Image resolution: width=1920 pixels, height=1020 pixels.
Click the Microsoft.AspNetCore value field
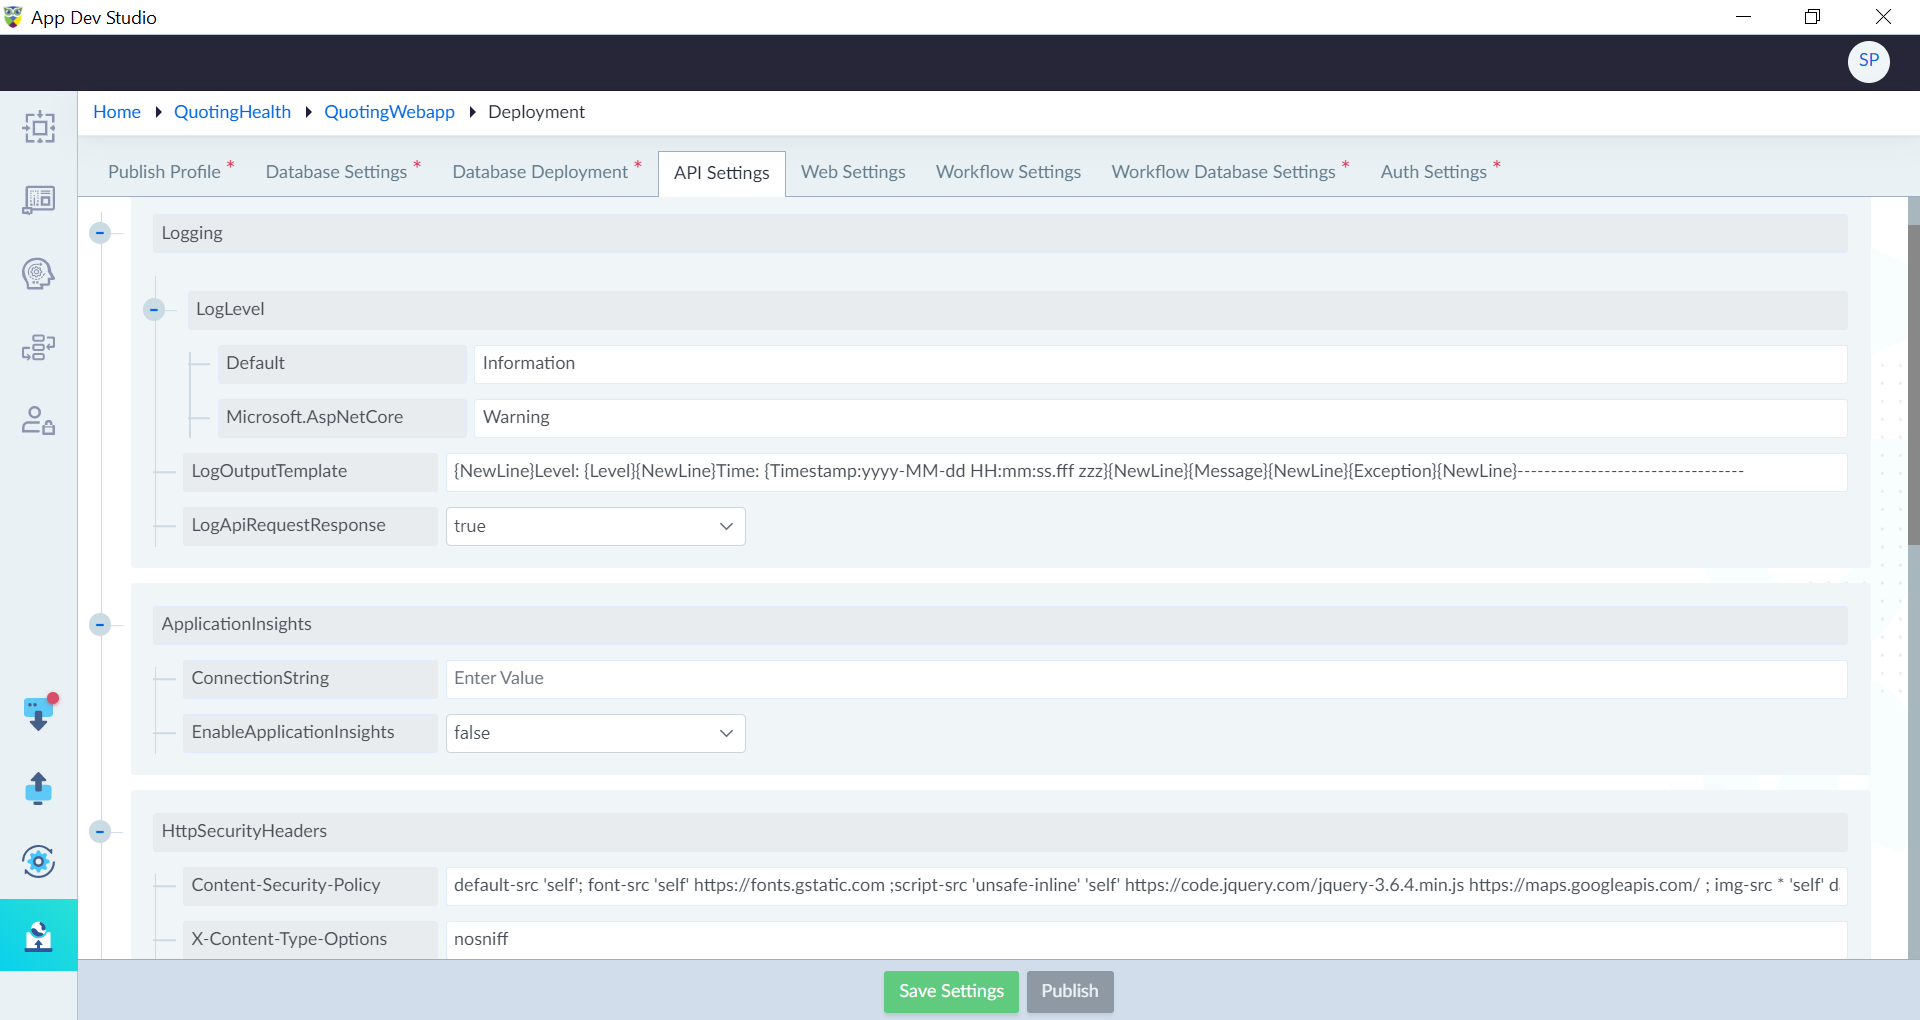pyautogui.click(x=1160, y=418)
